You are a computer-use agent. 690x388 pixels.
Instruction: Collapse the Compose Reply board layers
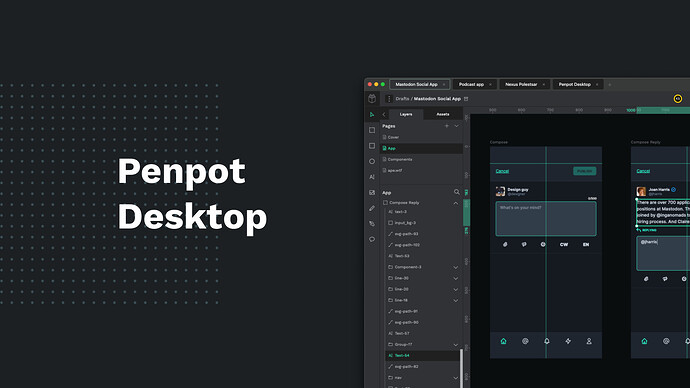click(x=455, y=203)
